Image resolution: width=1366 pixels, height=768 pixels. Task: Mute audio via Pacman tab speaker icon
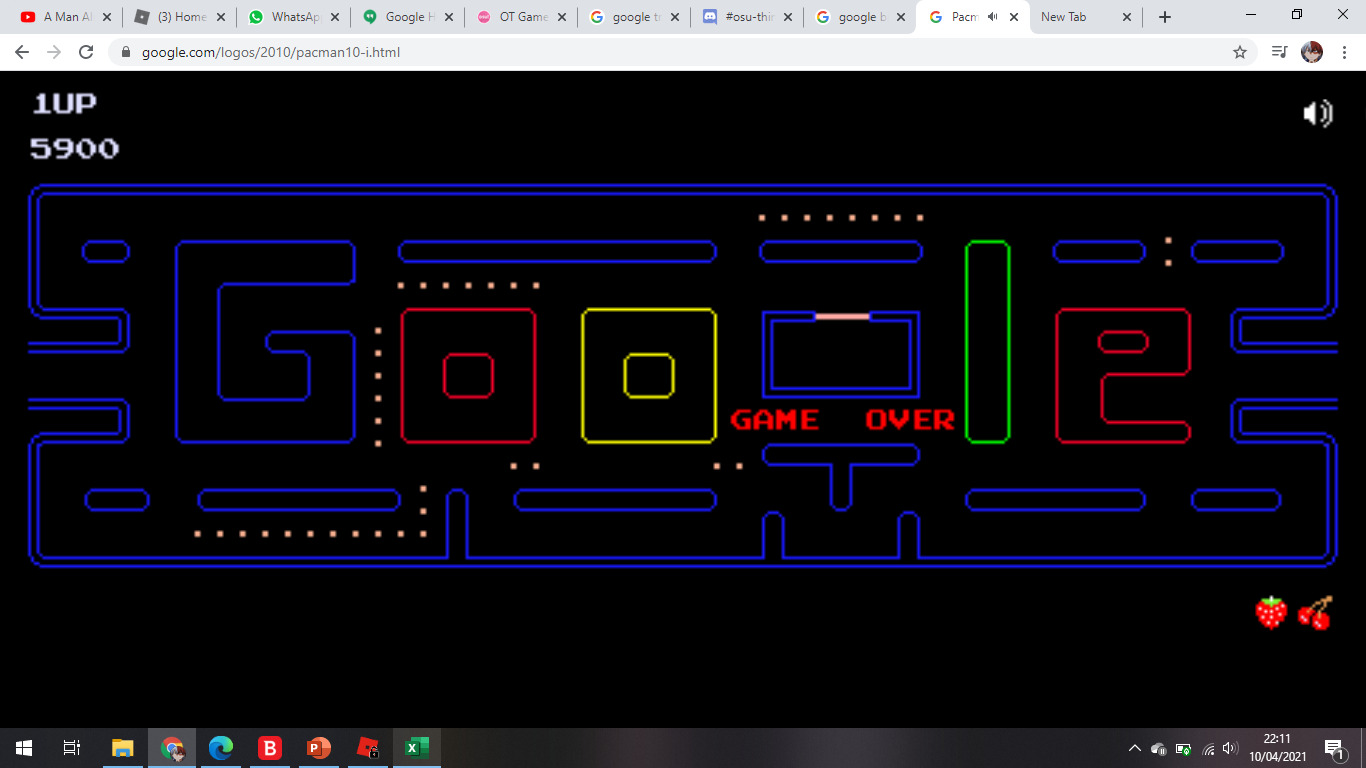992,17
